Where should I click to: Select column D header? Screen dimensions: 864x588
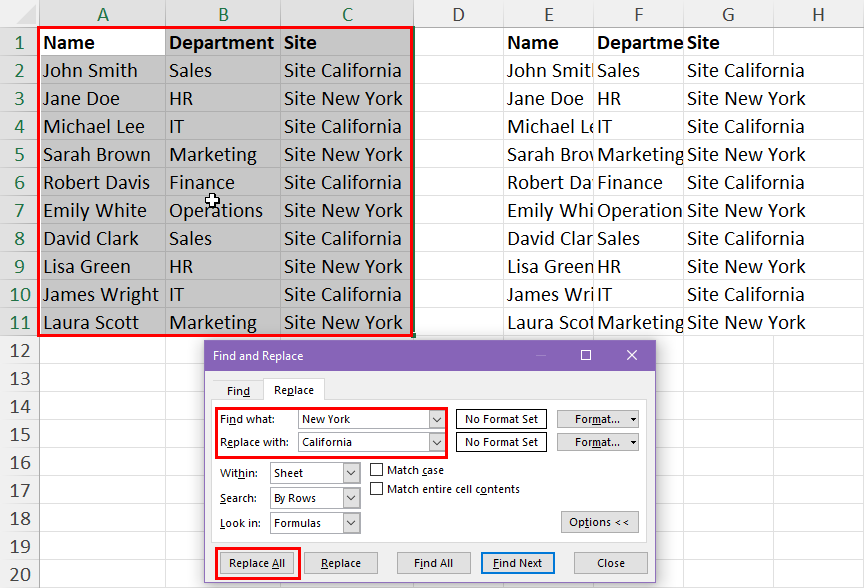[458, 14]
